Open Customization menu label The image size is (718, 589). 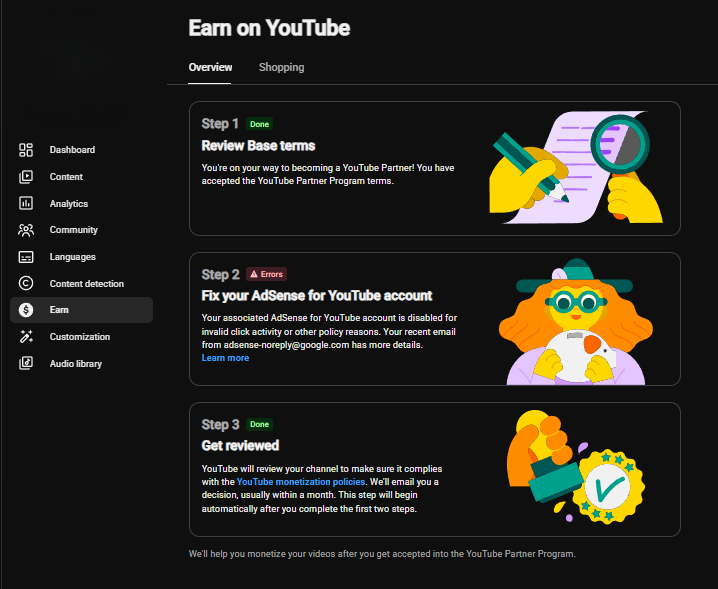pyautogui.click(x=80, y=337)
